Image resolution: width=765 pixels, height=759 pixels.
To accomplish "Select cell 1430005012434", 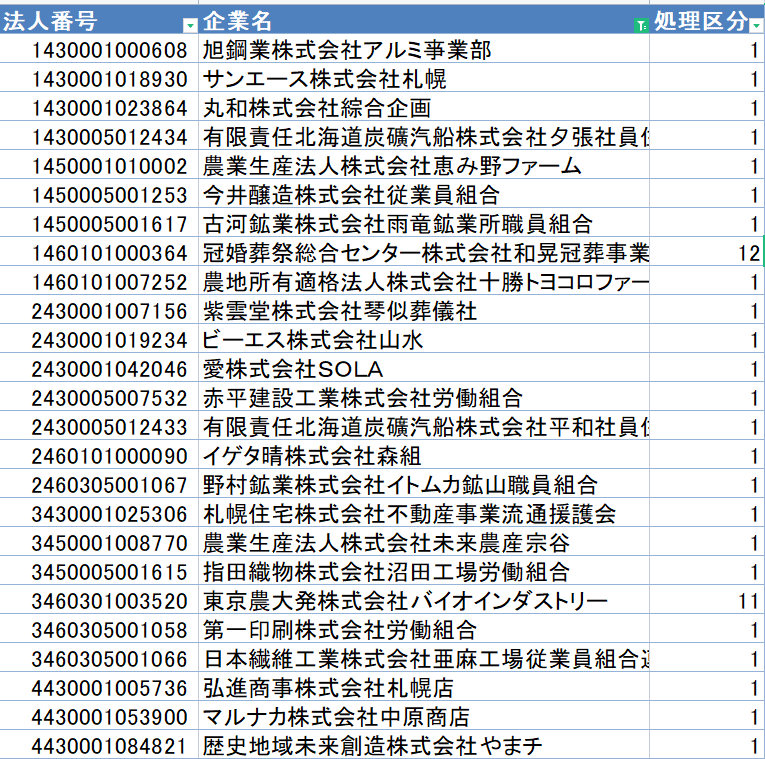I will pyautogui.click(x=99, y=136).
